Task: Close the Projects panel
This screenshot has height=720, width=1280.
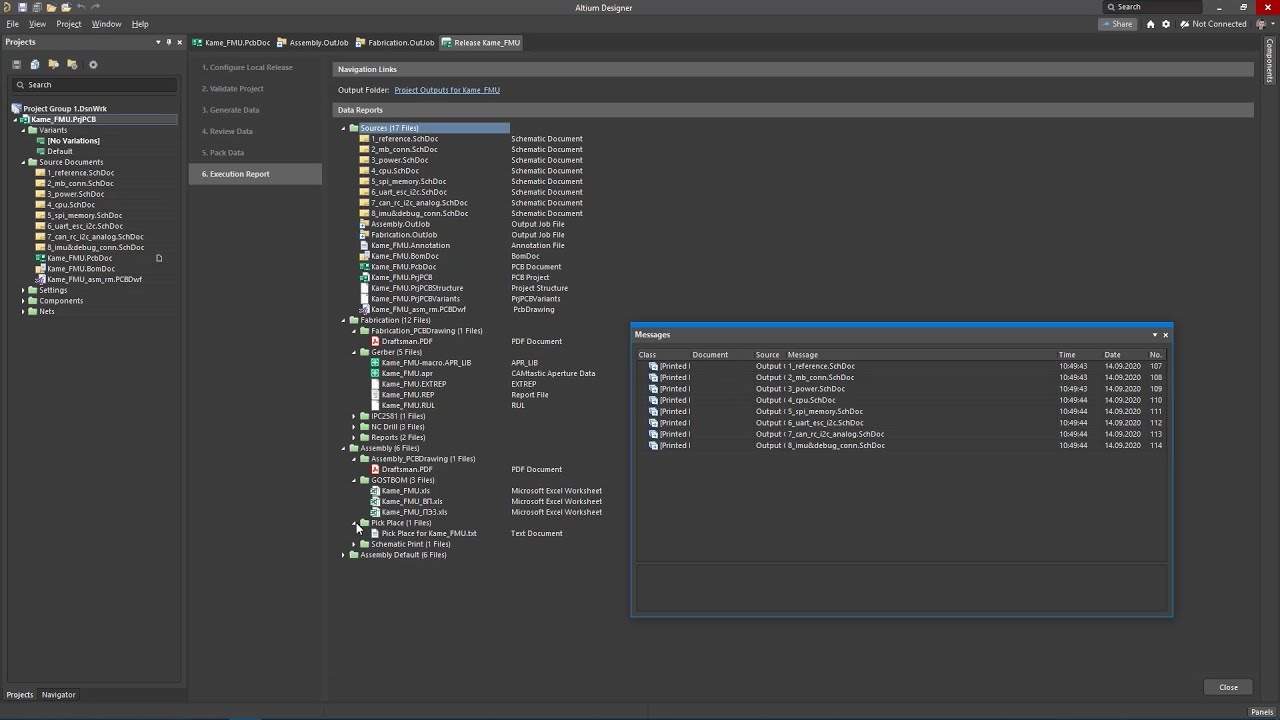Action: click(180, 42)
